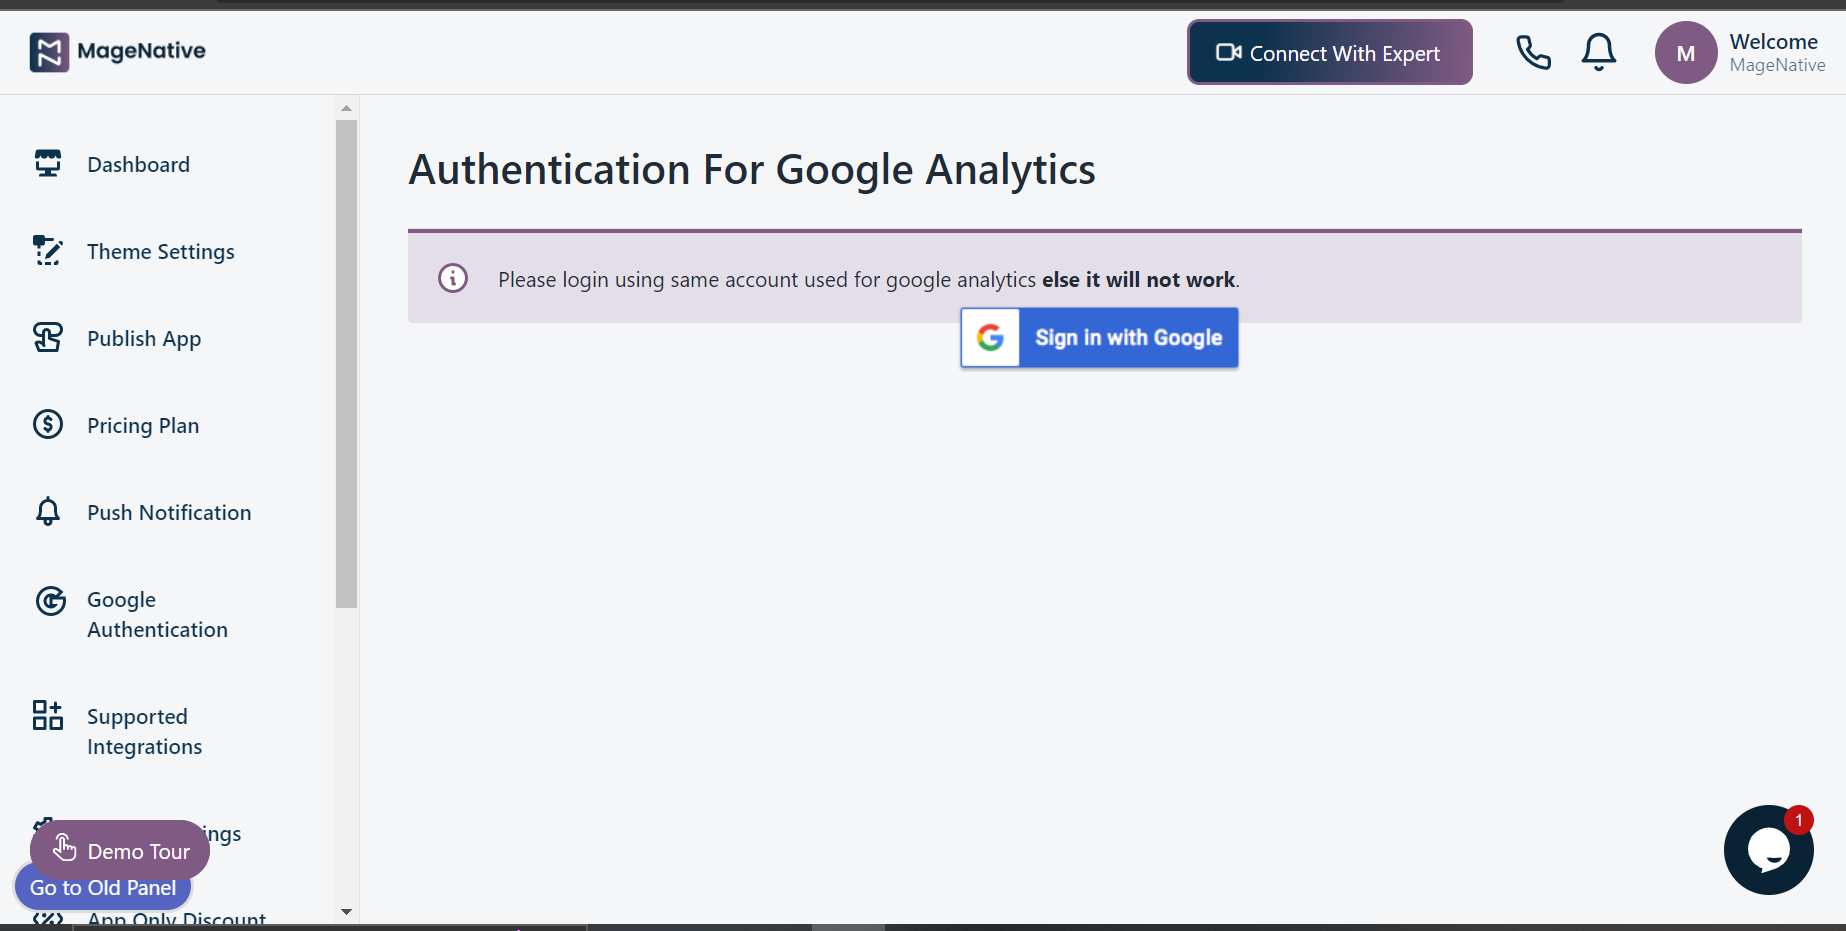Open Supported Integrations in sidebar
Viewport: 1846px width, 931px height.
coord(145,731)
